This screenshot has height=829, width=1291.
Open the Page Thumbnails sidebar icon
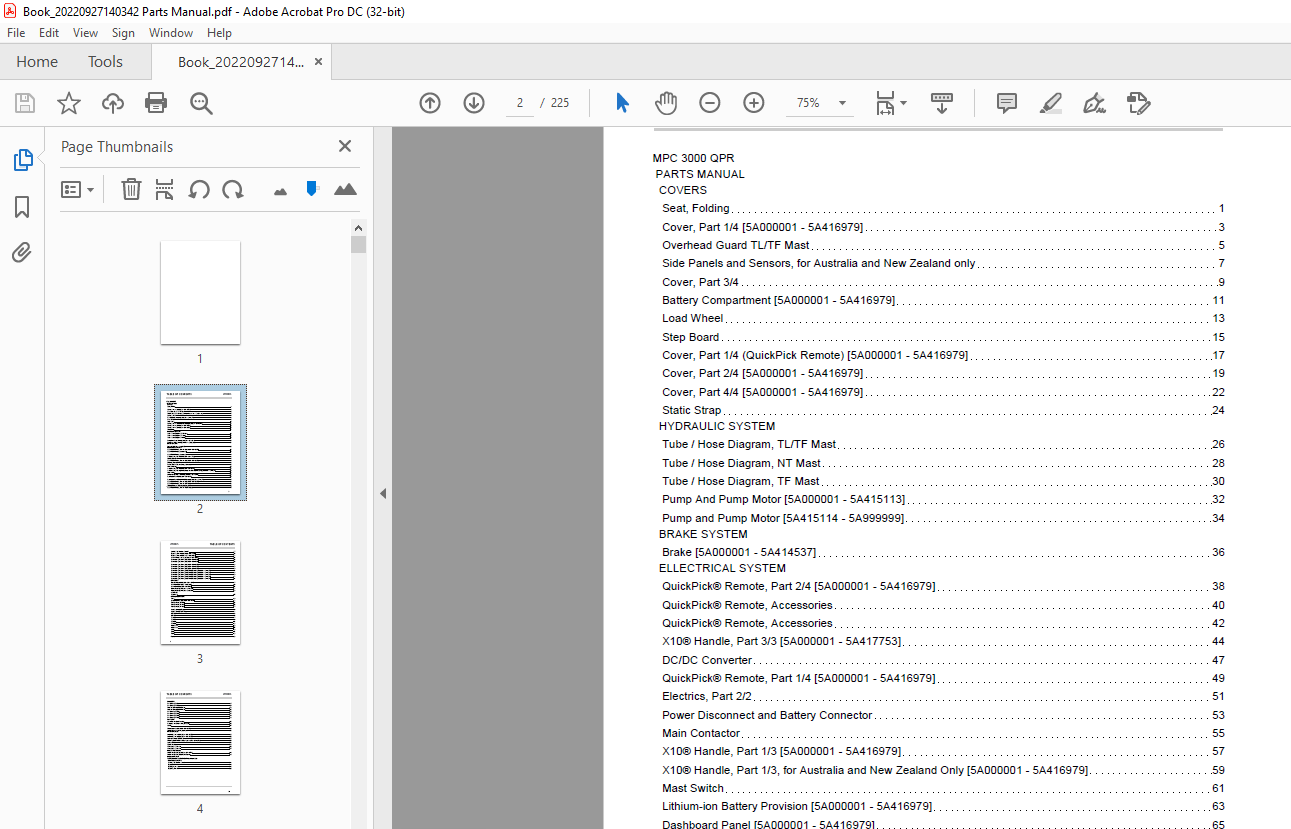tap(22, 160)
